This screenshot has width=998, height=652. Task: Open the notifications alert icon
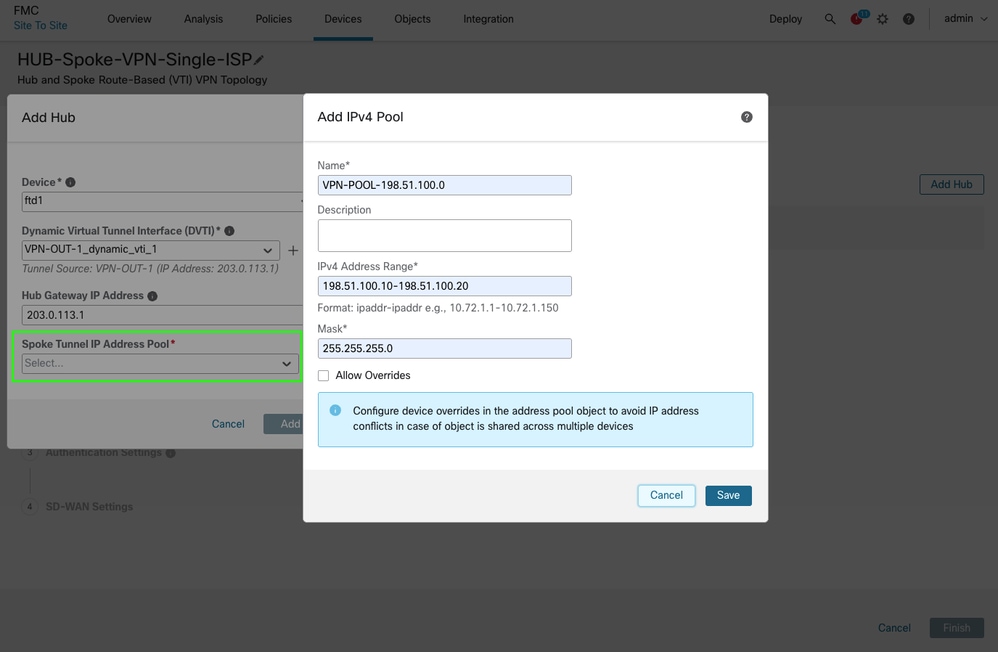tap(857, 19)
